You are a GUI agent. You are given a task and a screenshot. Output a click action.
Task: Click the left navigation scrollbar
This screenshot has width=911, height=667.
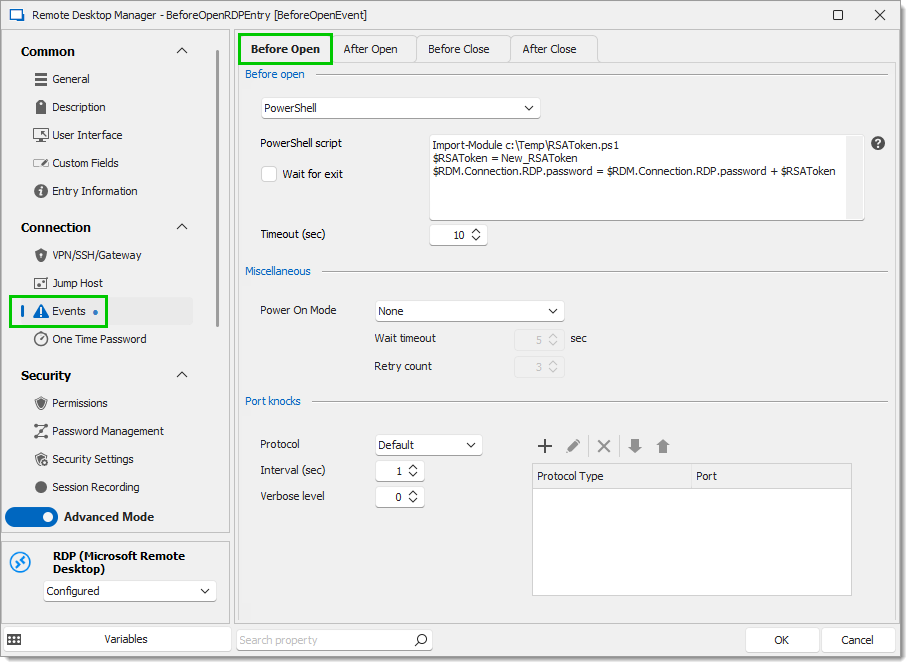(x=217, y=189)
